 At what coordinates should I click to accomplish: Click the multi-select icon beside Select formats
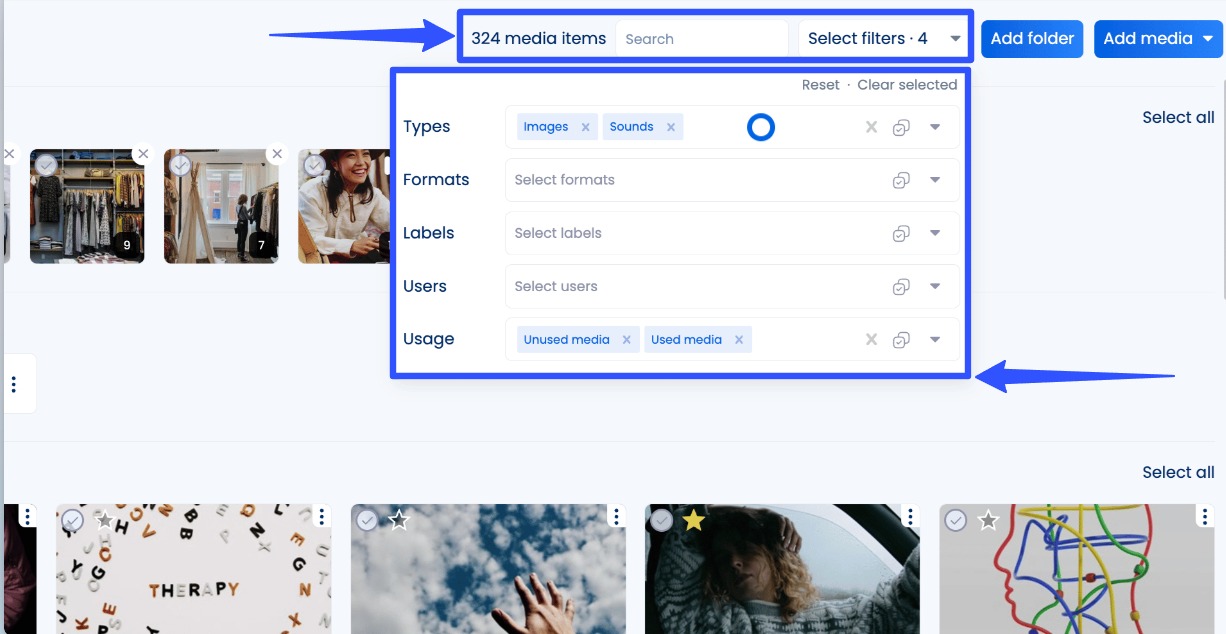[x=901, y=180]
